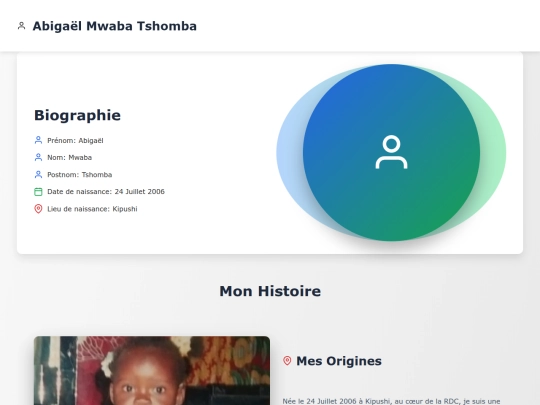Click the person icon next to Nom
The height and width of the screenshot is (405, 540).
coord(38,157)
